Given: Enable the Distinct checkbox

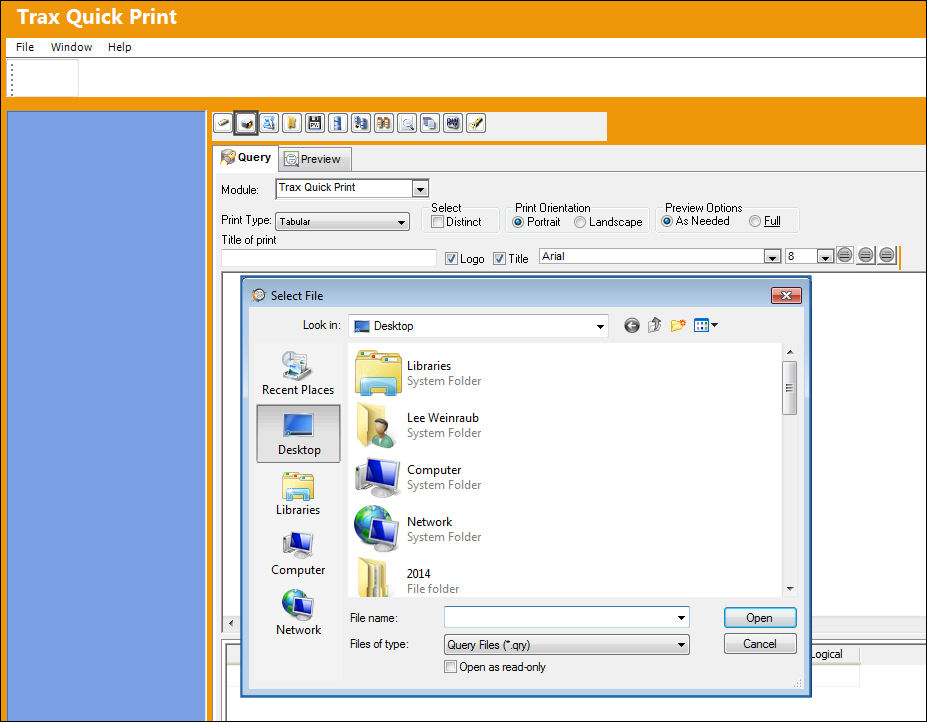Looking at the screenshot, I should (x=437, y=222).
